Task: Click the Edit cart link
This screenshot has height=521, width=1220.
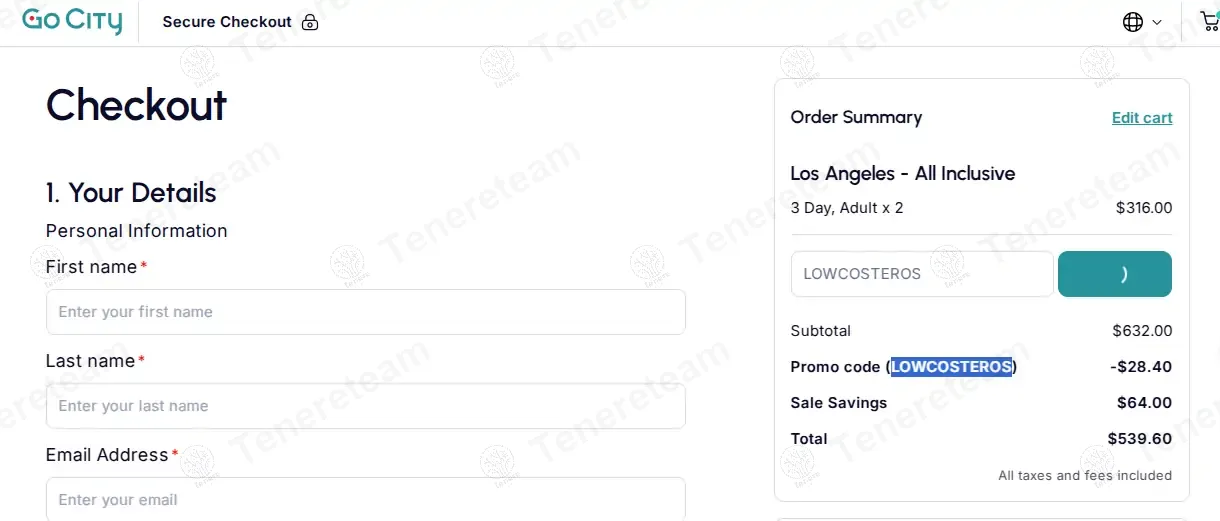Action: pyautogui.click(x=1142, y=118)
